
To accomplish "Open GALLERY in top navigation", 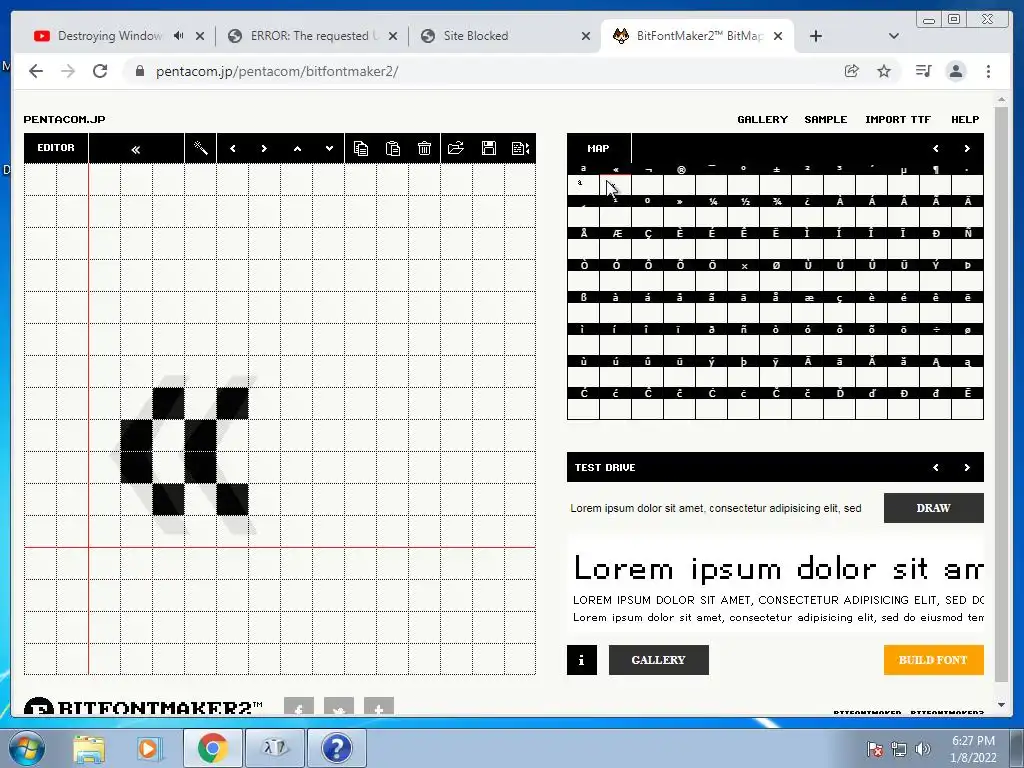I will [x=762, y=120].
